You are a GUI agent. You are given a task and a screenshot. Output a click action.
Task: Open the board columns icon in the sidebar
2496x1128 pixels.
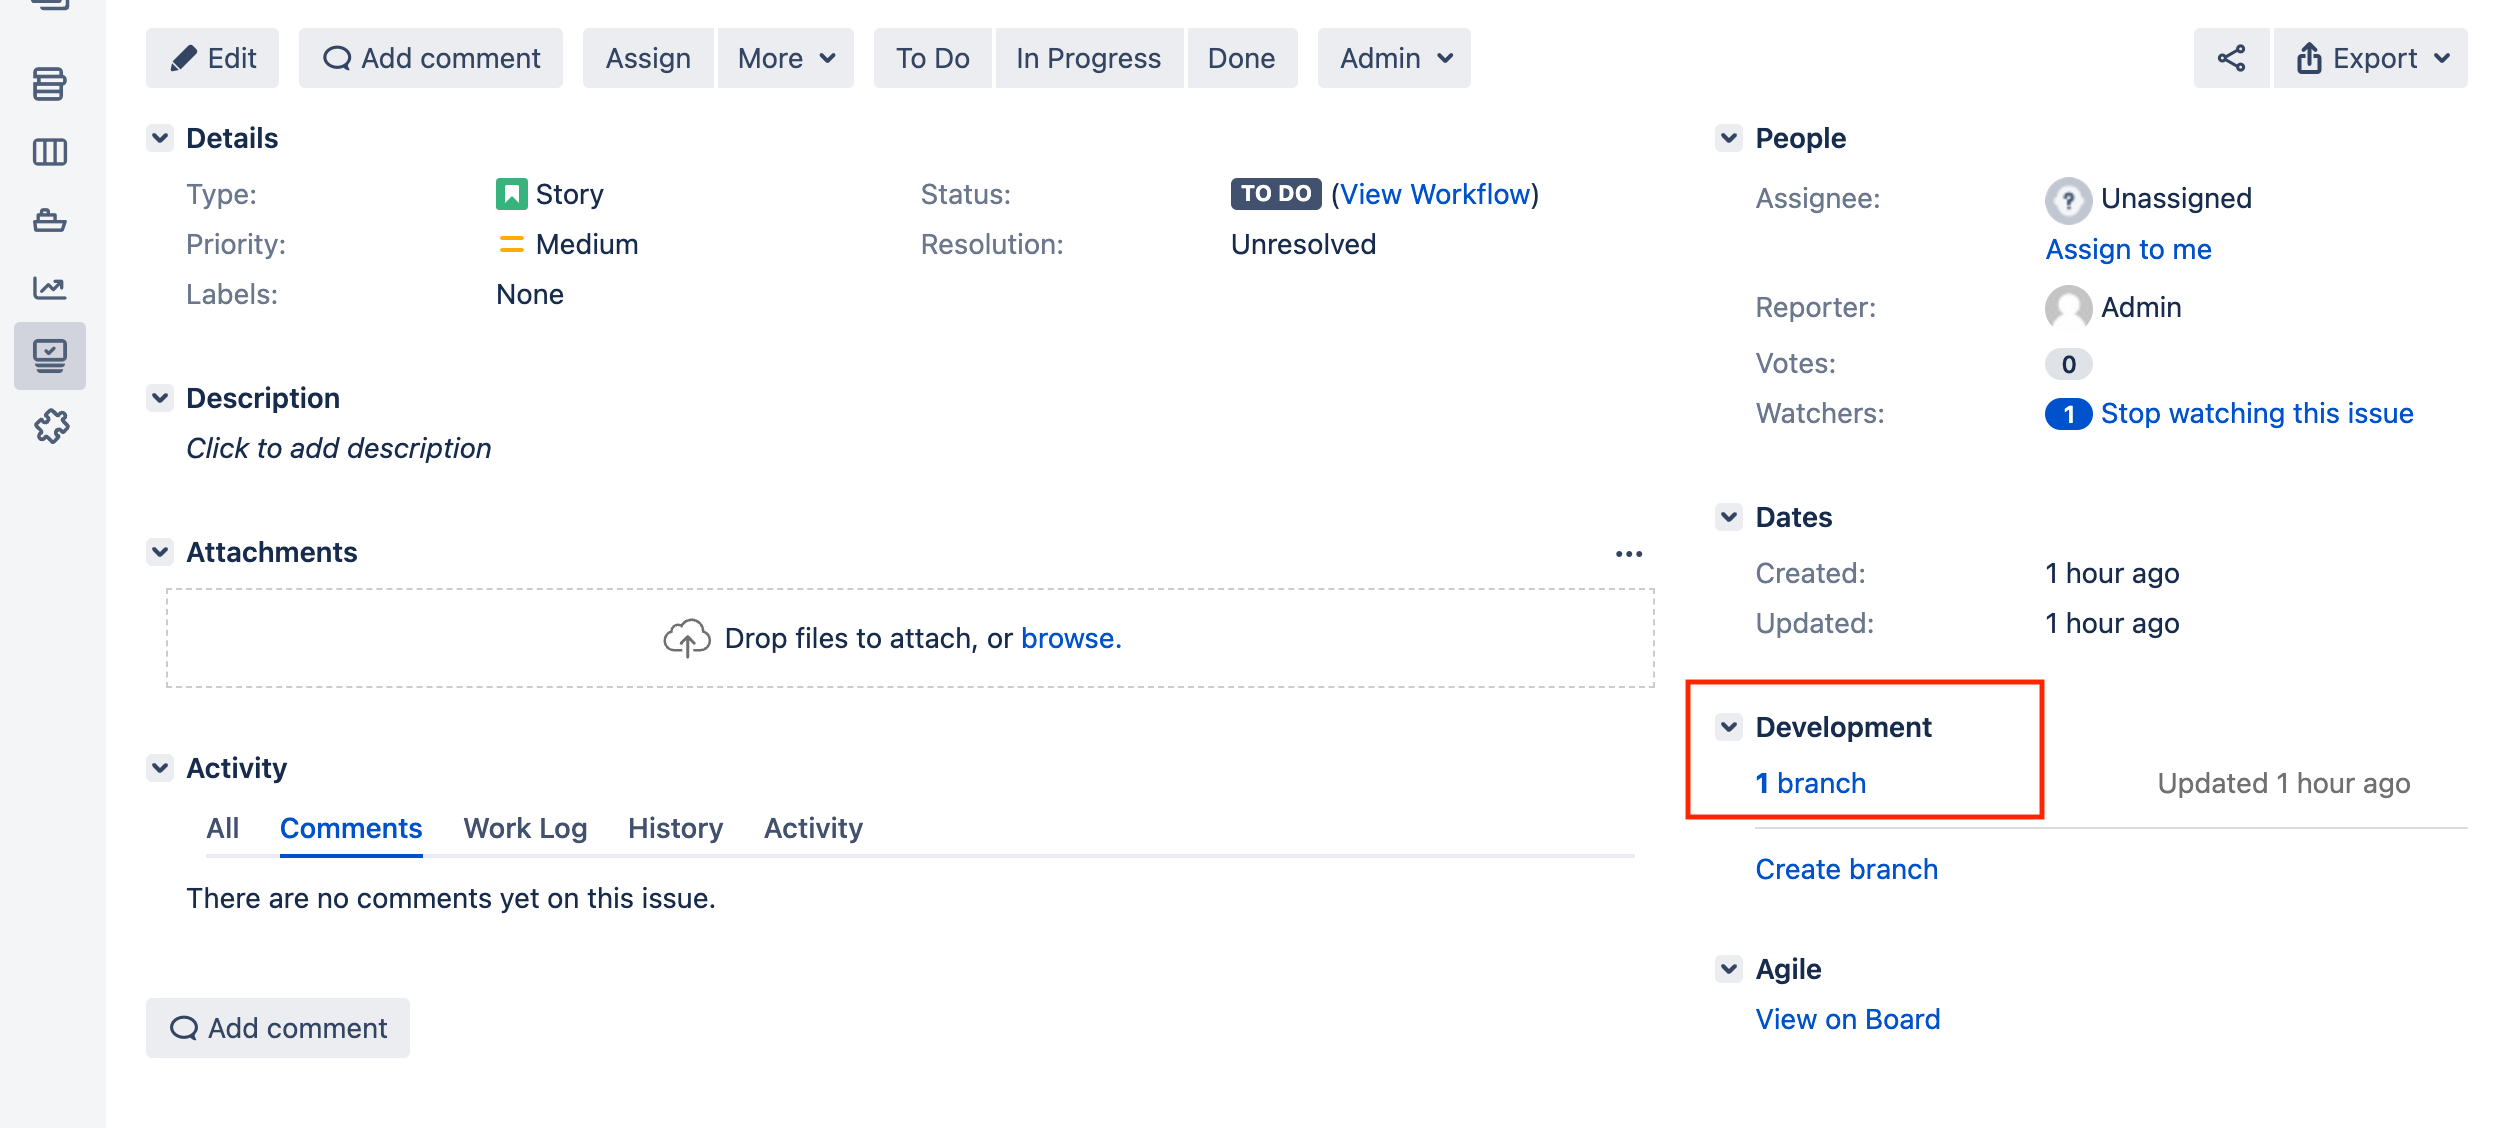point(49,152)
